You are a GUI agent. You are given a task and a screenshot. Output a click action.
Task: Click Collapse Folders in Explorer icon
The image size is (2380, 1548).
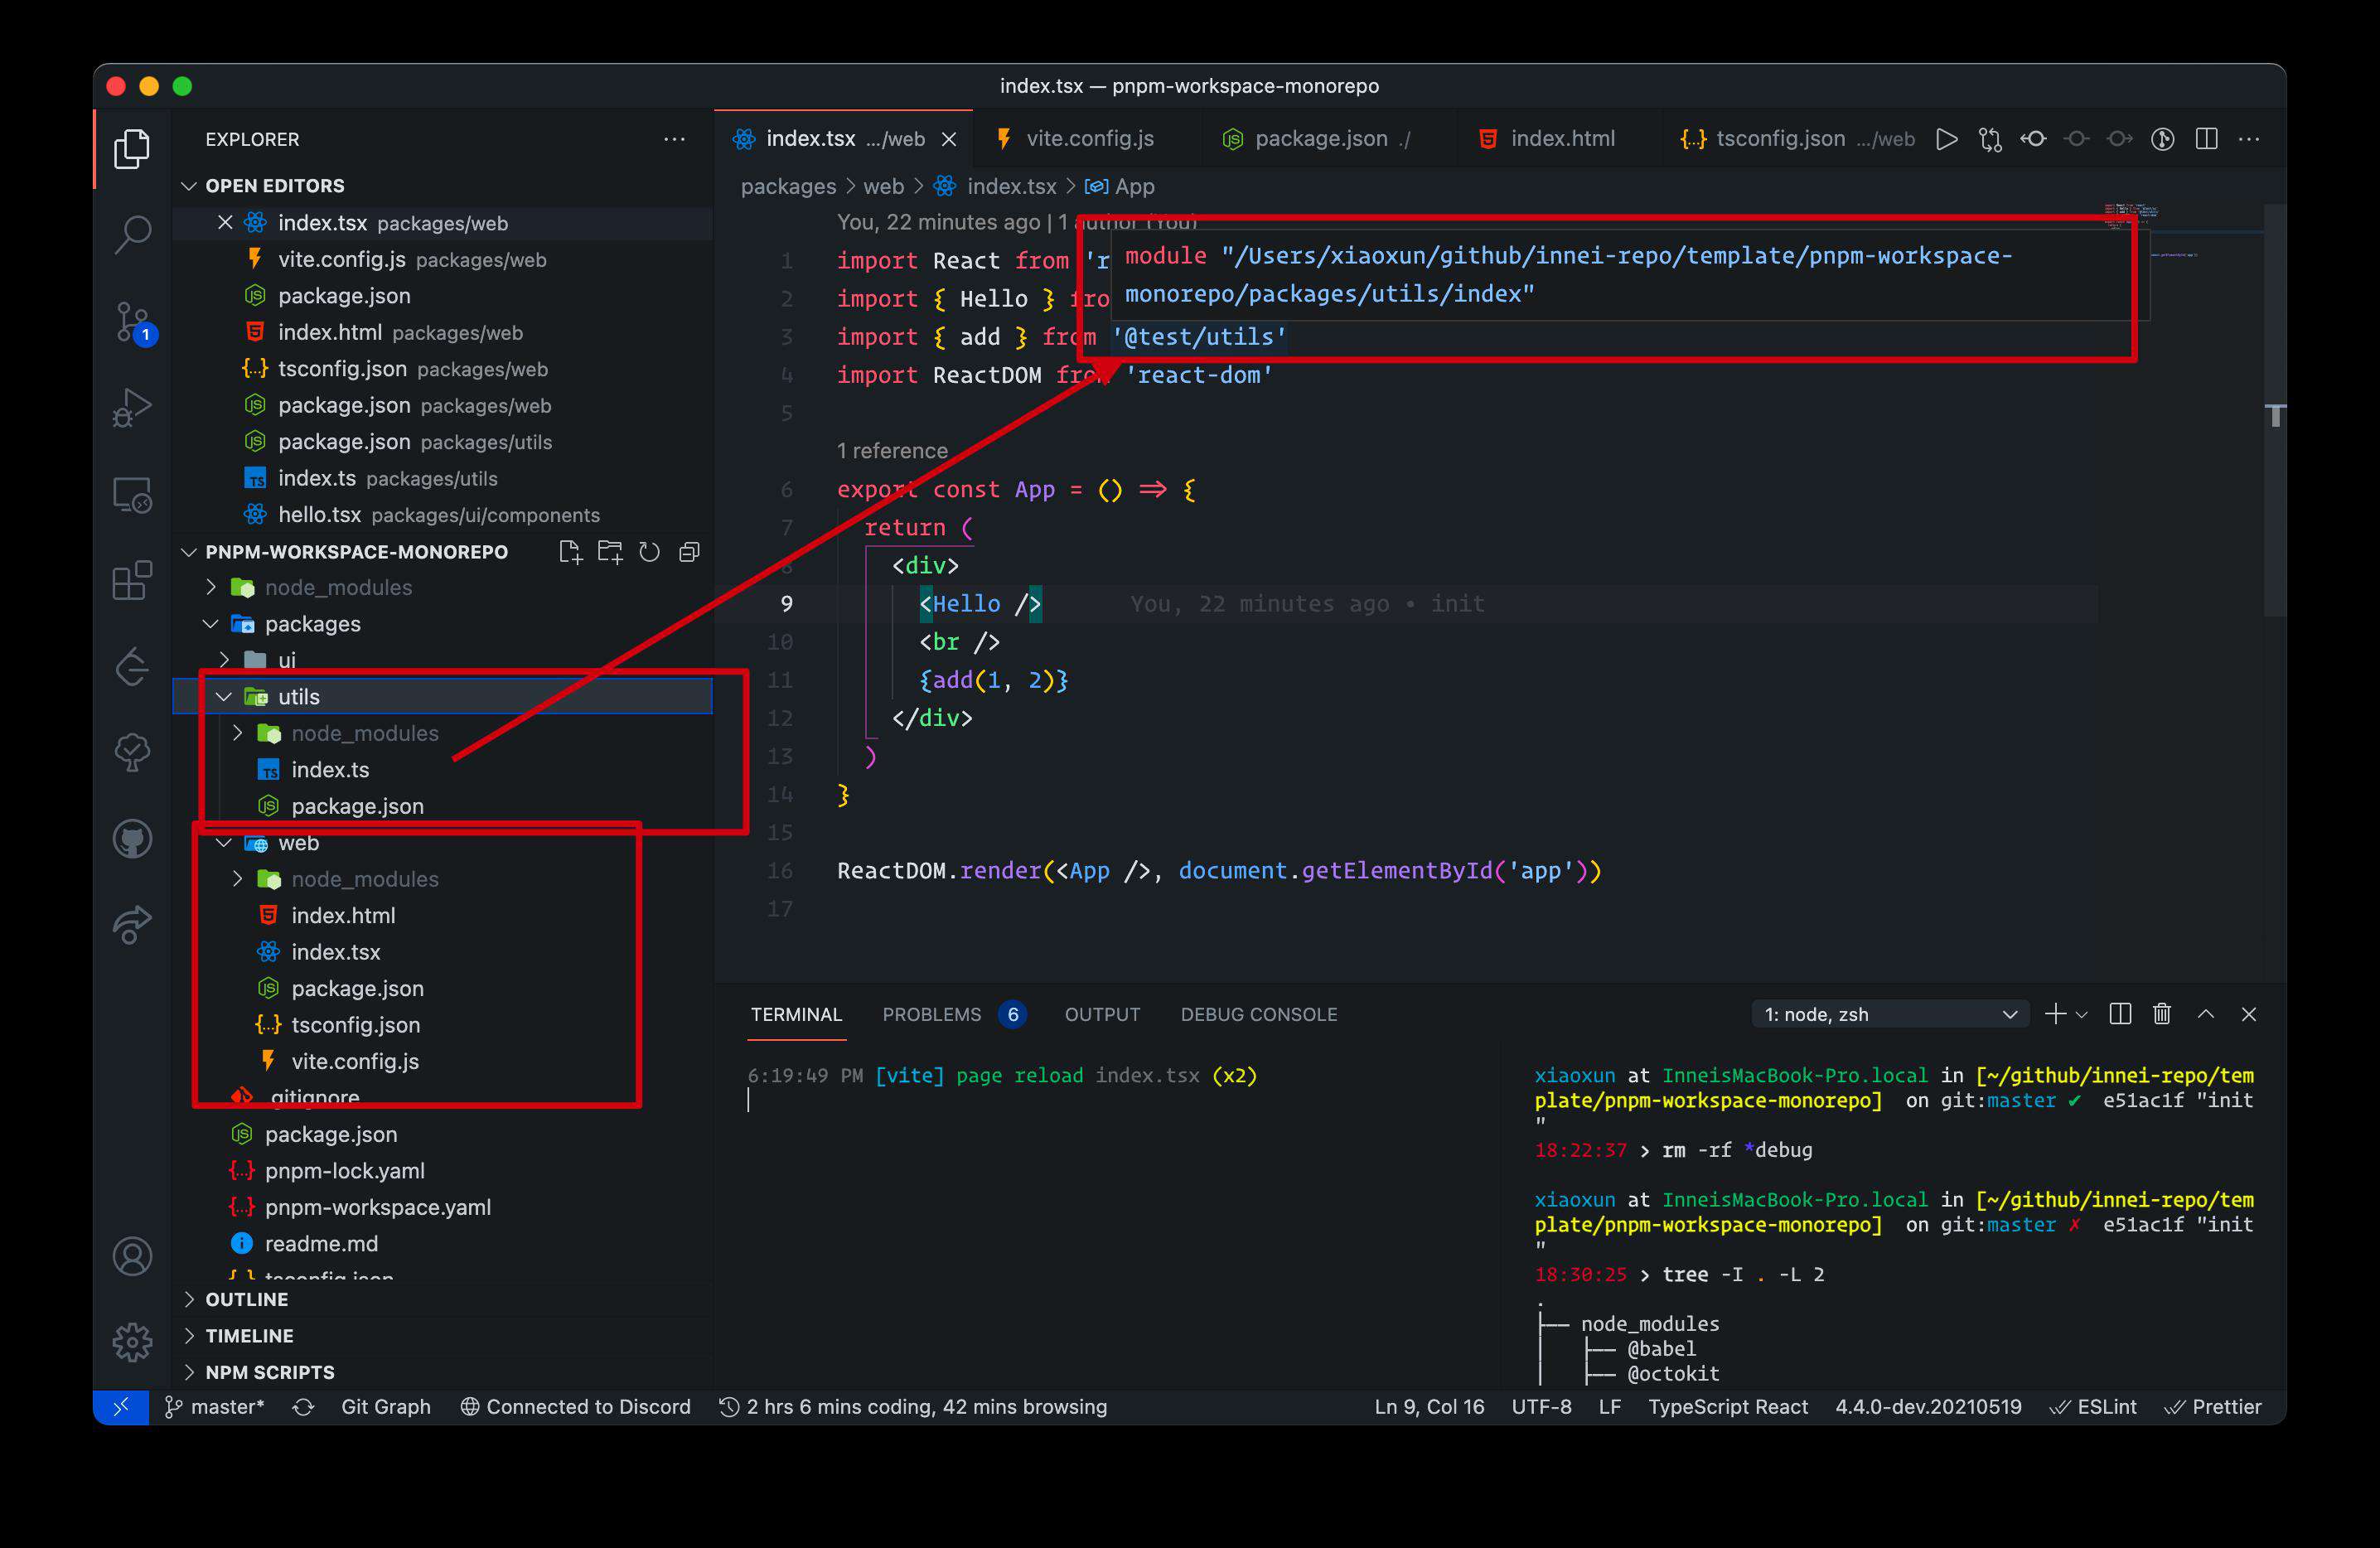689,552
